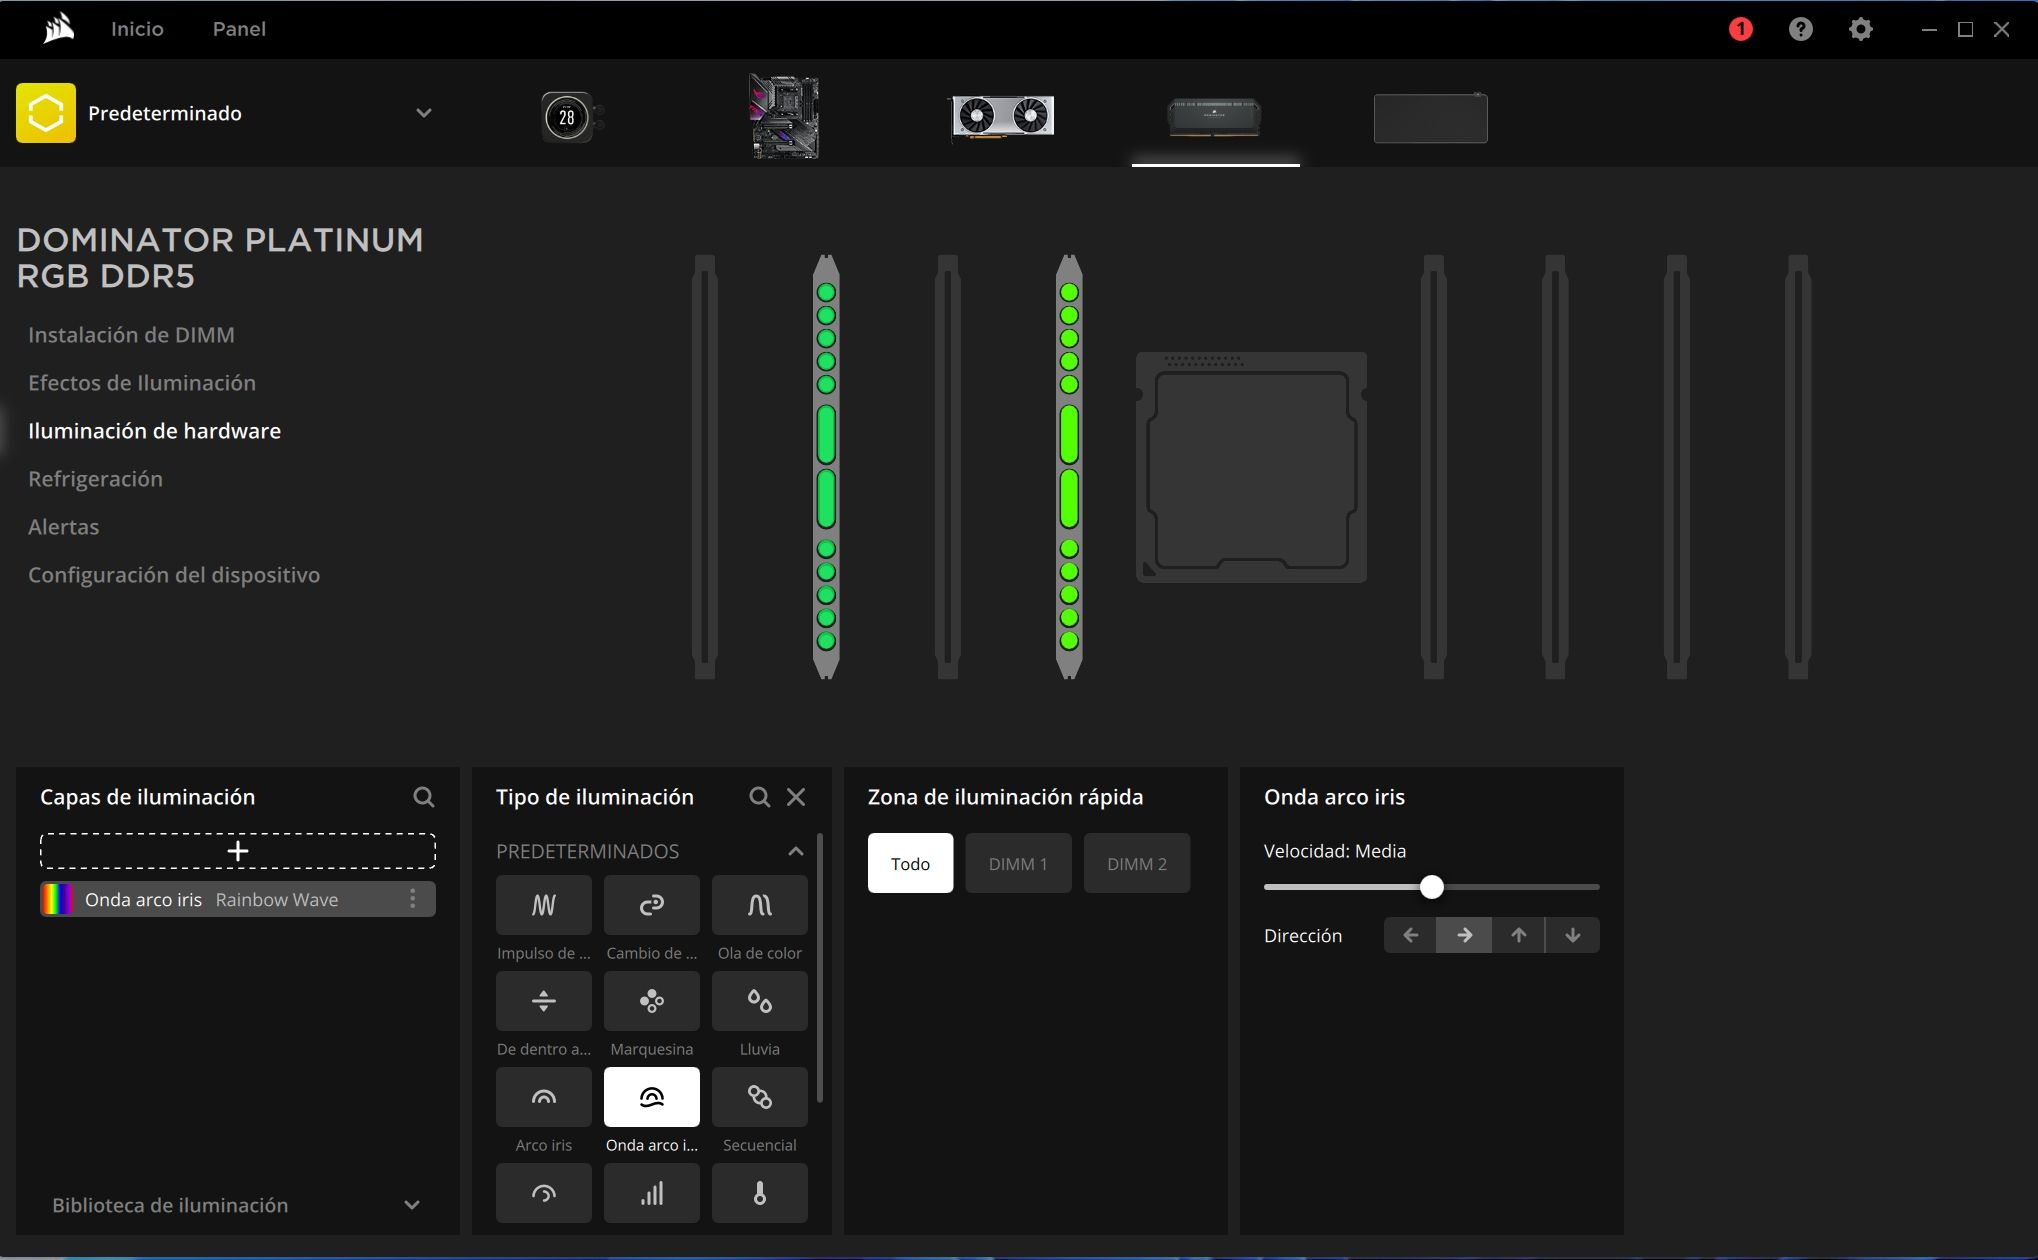This screenshot has height=1260, width=2038.
Task: Open the notification alert badge
Action: (1740, 29)
